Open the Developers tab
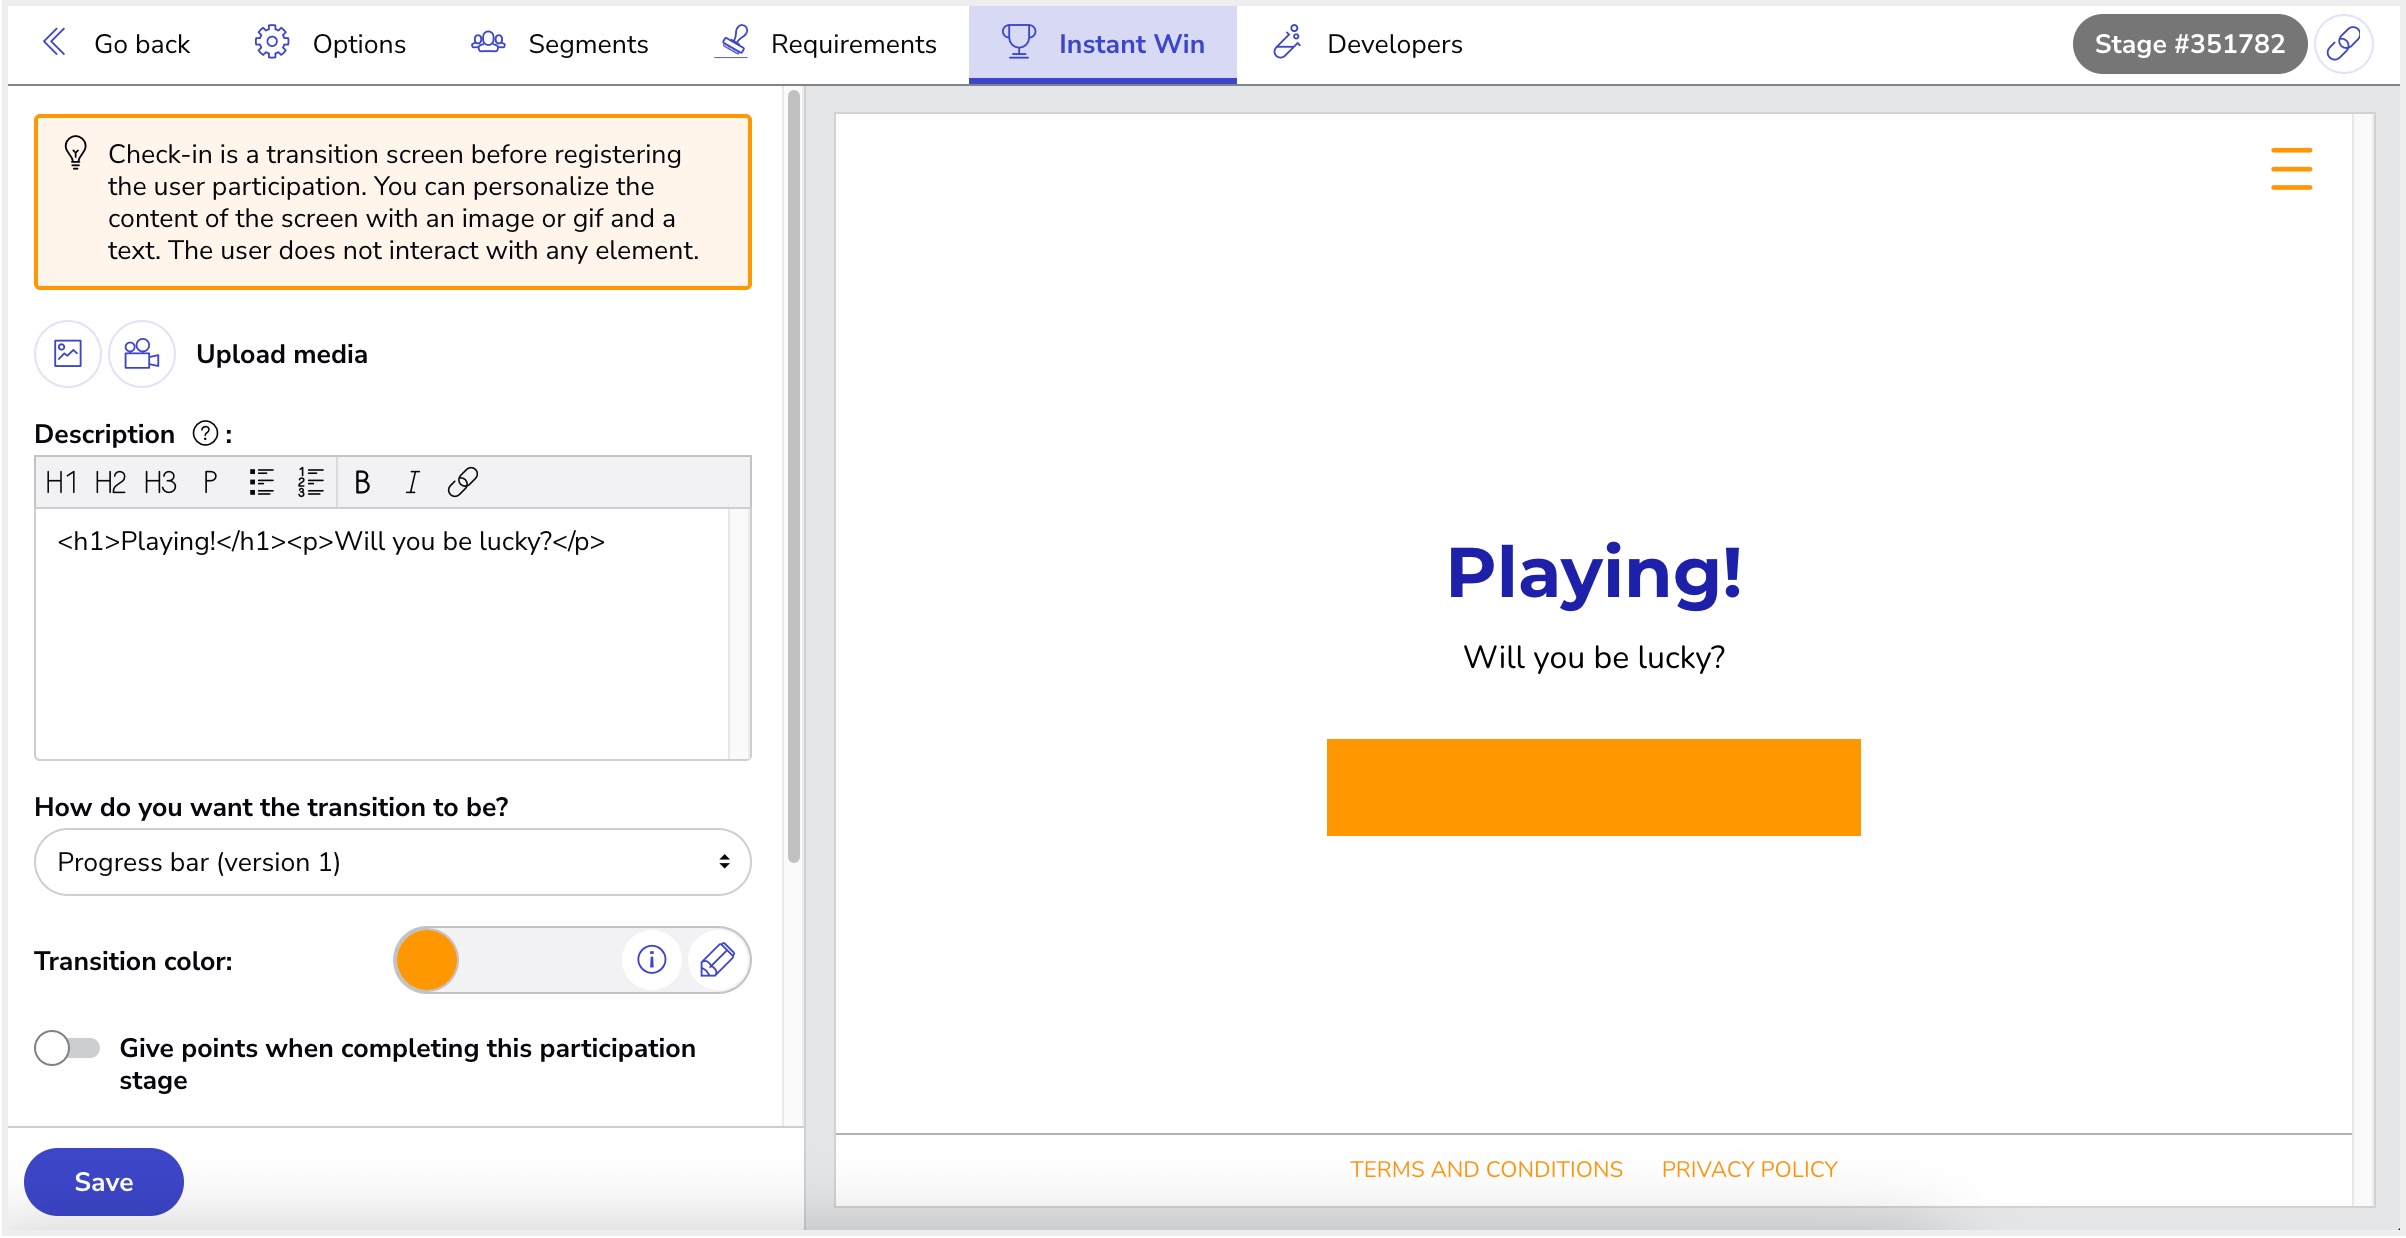Viewport: 2406px width, 1238px height. (1367, 44)
